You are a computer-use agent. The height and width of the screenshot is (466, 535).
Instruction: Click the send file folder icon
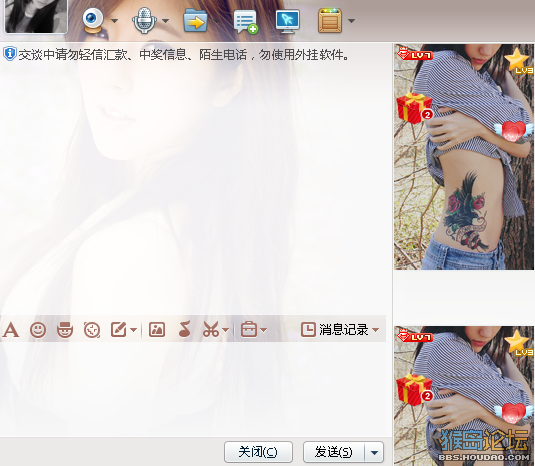[196, 21]
